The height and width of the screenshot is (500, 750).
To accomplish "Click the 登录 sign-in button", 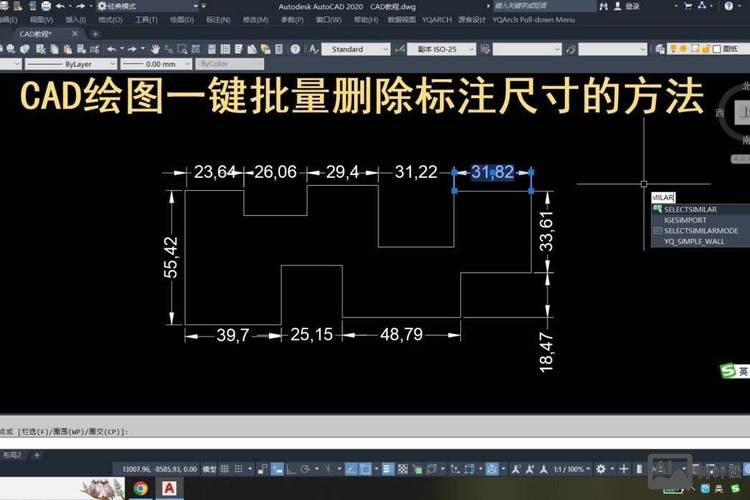I will pos(627,6).
